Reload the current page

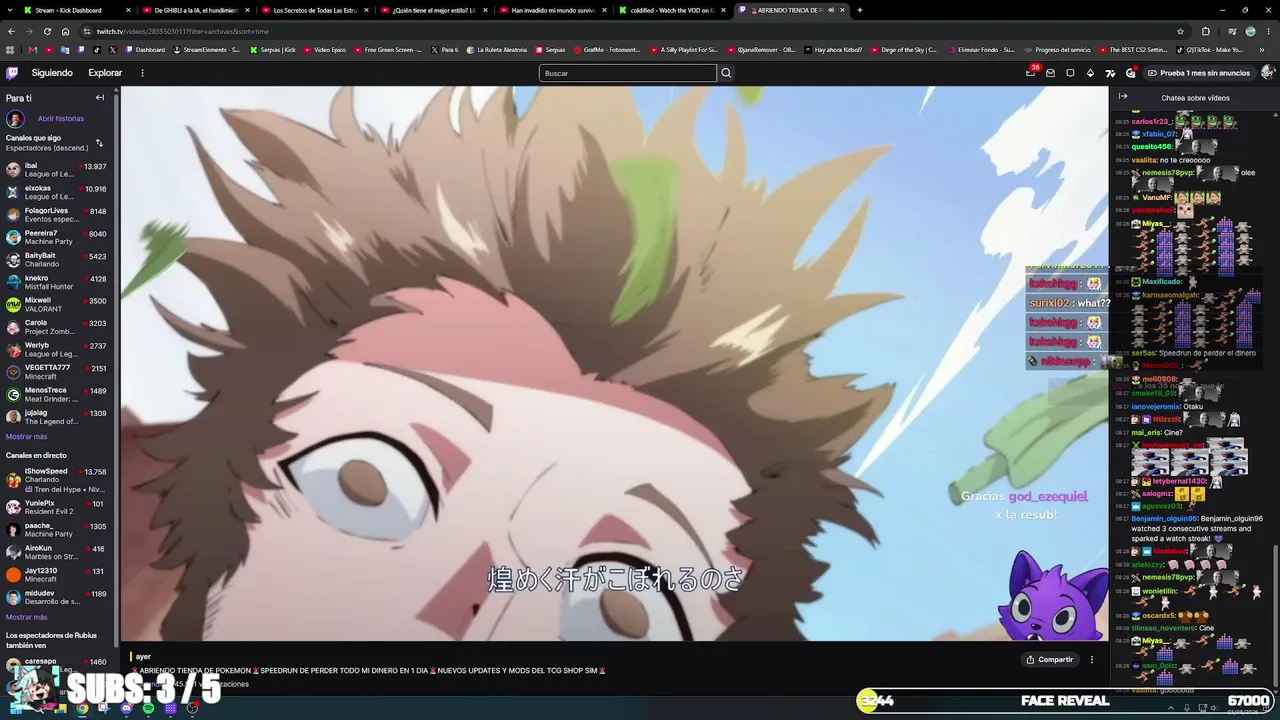coord(47,31)
